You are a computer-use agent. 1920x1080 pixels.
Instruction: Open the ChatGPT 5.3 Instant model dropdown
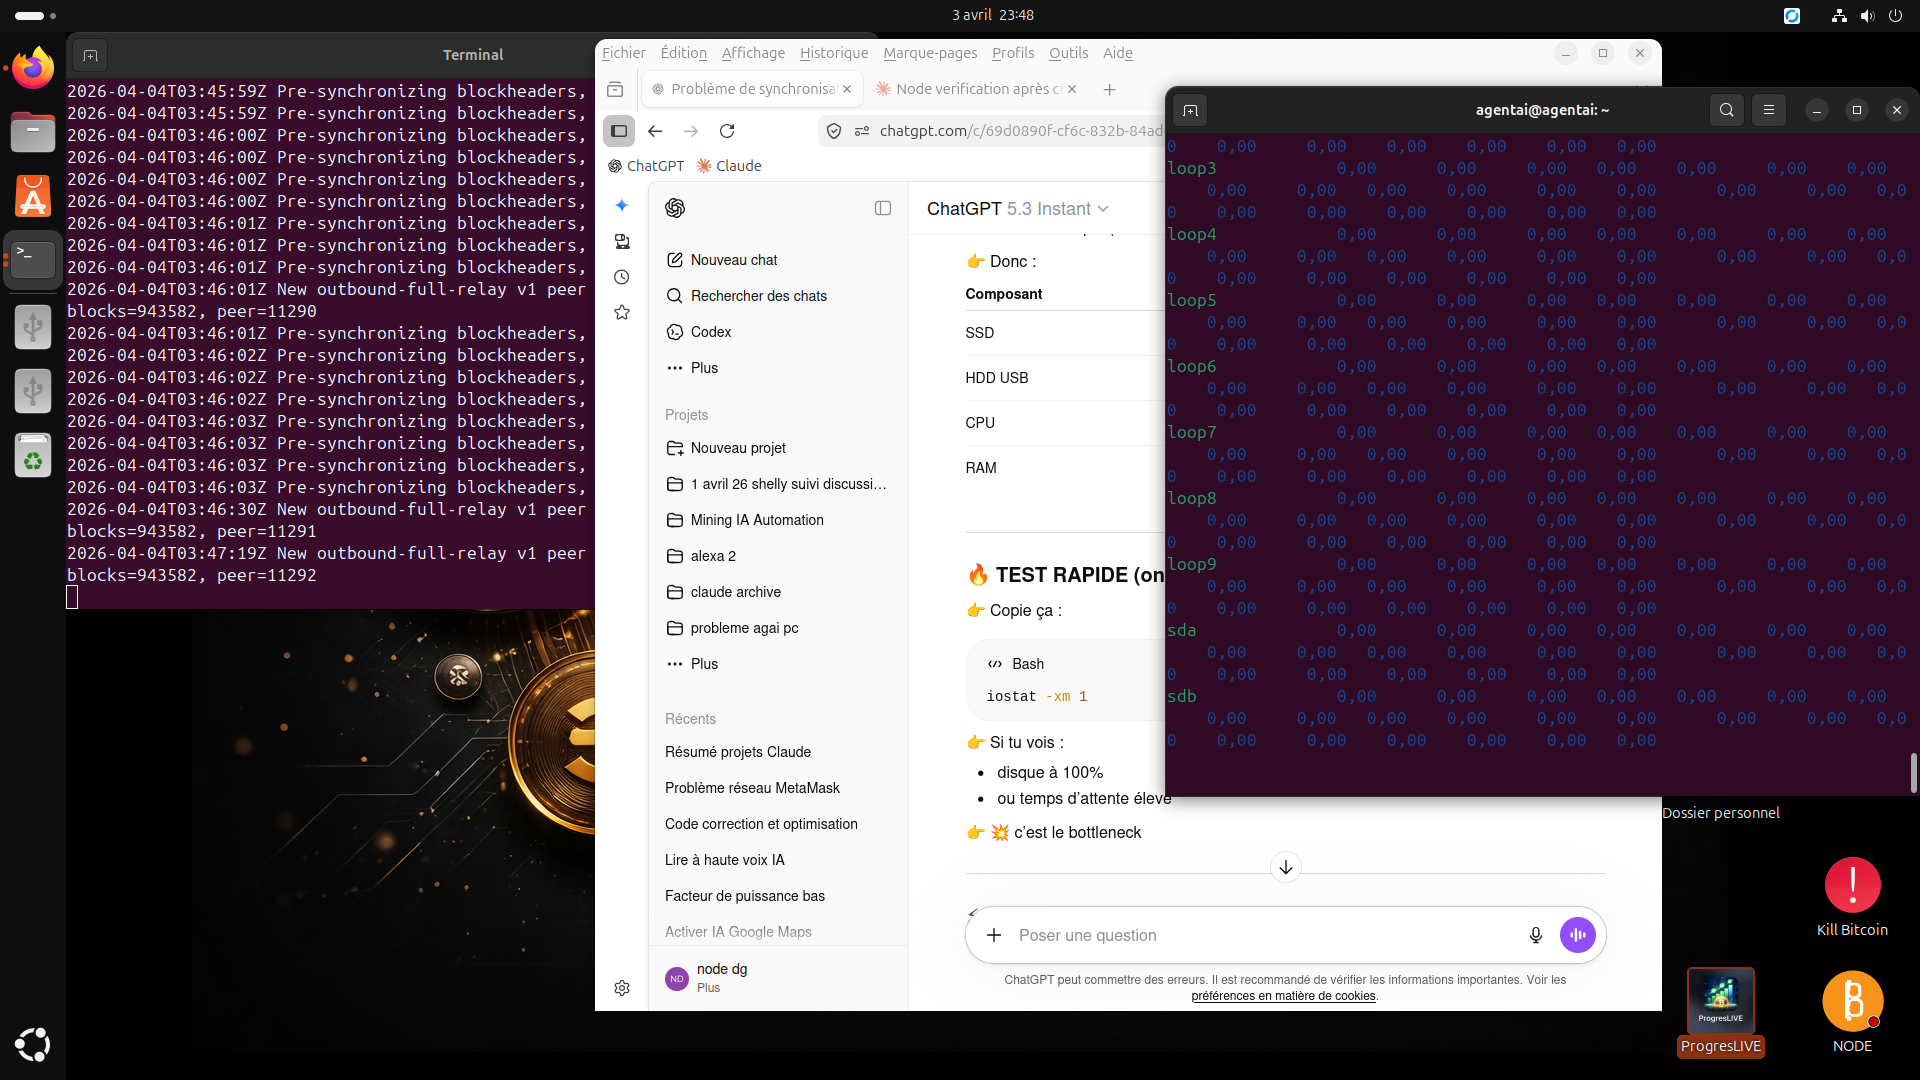point(1017,208)
